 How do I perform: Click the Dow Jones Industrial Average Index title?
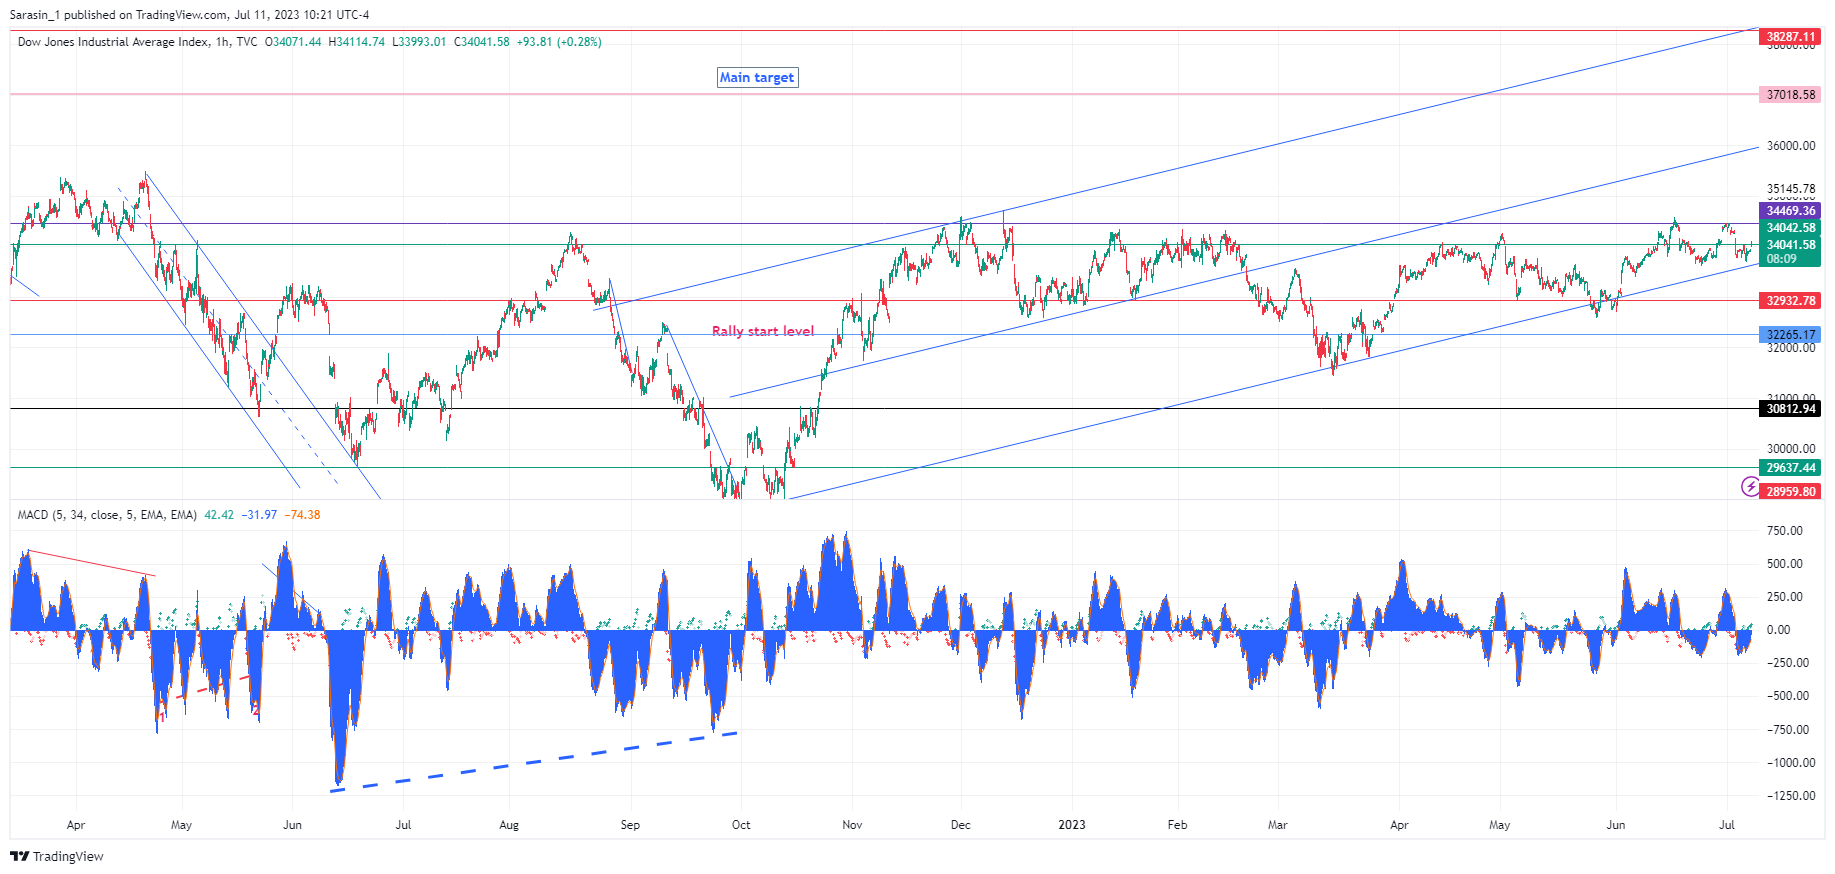point(113,42)
